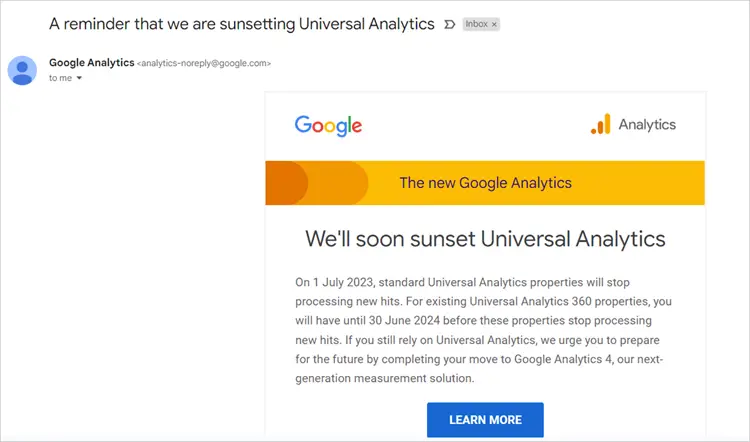Expand recipient details arrow beside 'to me'
The height and width of the screenshot is (442, 750).
pos(79,78)
